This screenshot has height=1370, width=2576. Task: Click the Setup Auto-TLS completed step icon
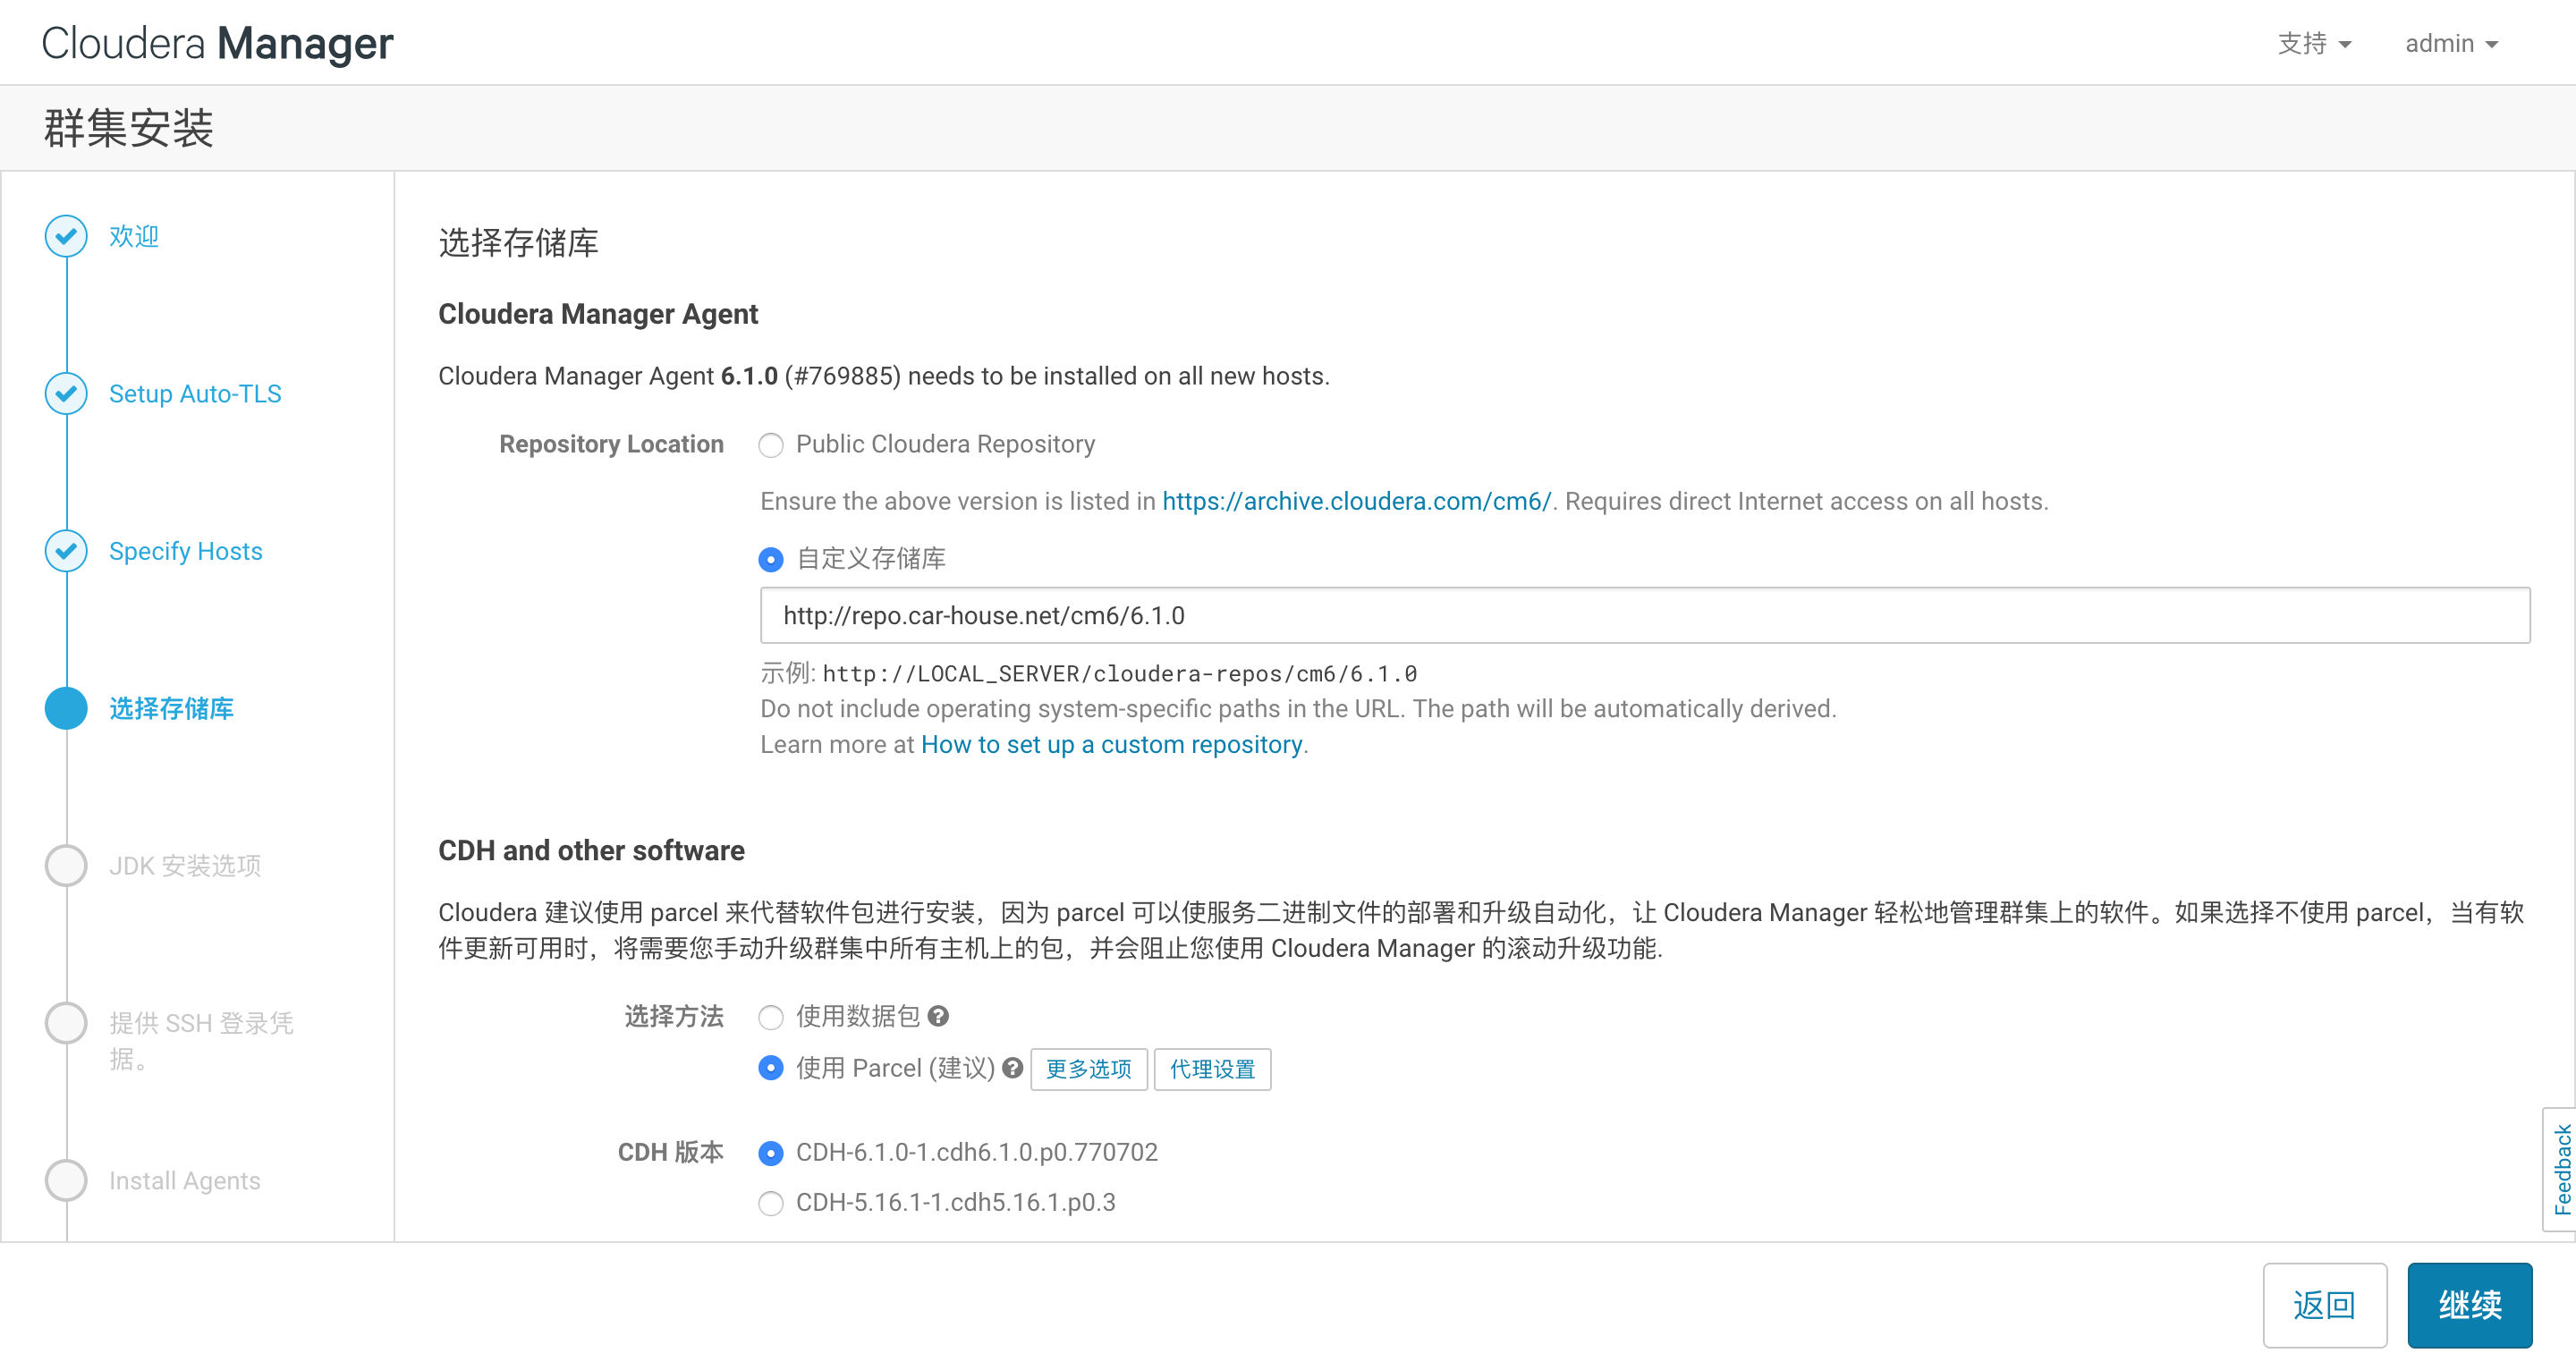(x=66, y=393)
